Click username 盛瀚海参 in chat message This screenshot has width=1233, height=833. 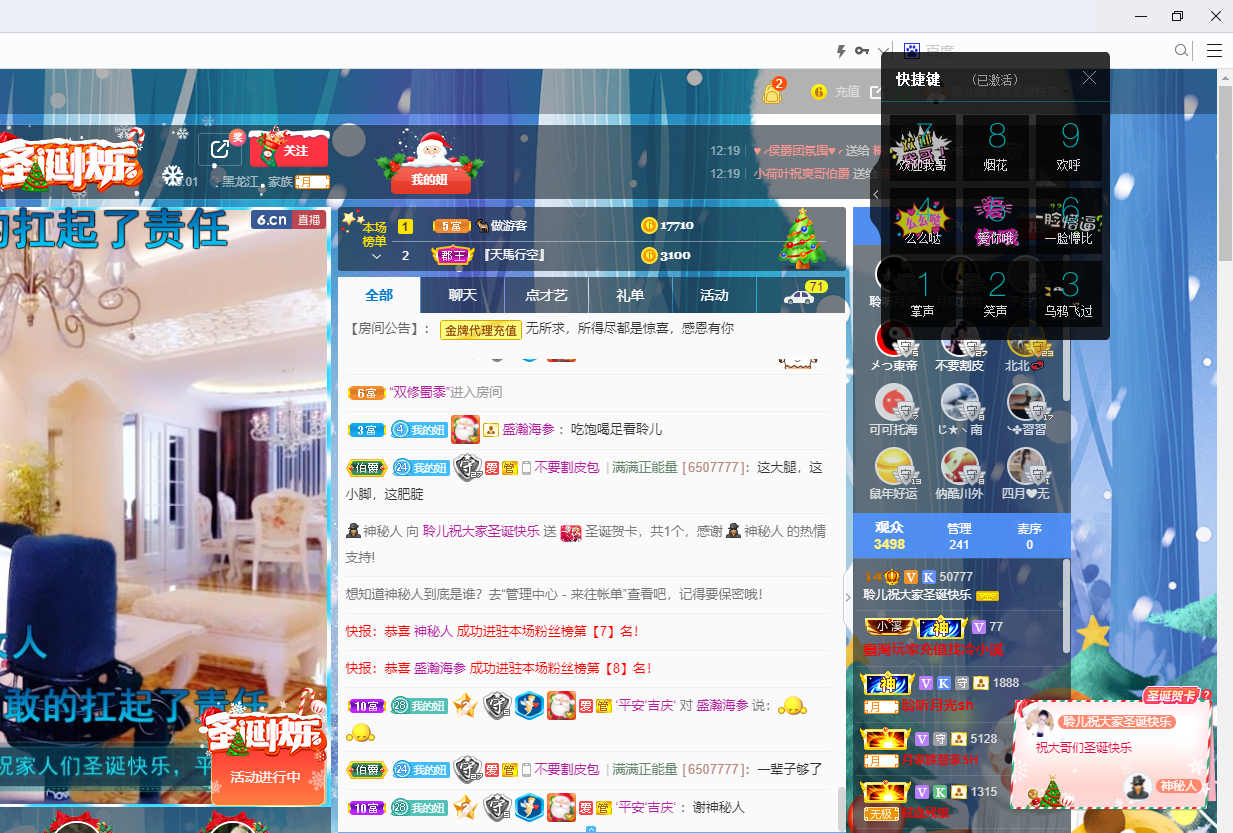(530, 429)
